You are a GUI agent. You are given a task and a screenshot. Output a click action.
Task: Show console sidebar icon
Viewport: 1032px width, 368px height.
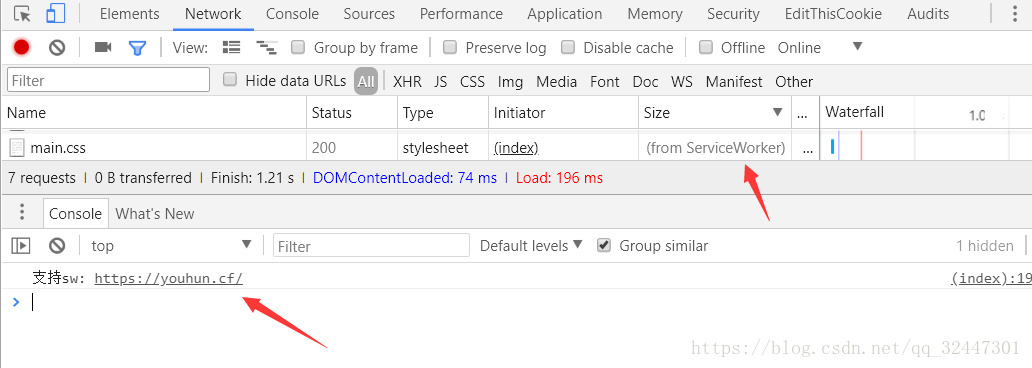(21, 246)
